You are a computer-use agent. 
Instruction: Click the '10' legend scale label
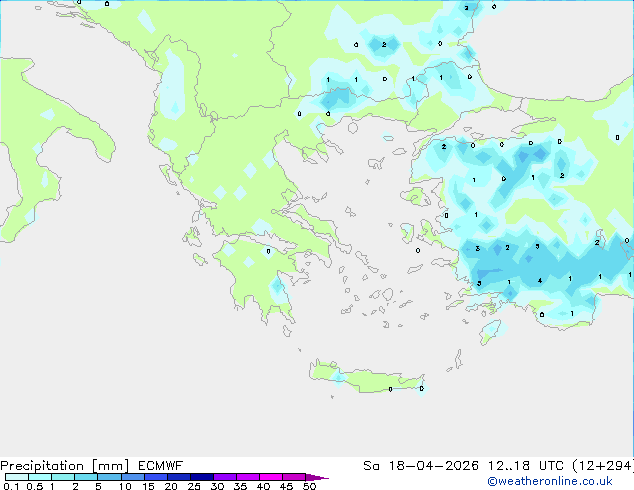125,486
